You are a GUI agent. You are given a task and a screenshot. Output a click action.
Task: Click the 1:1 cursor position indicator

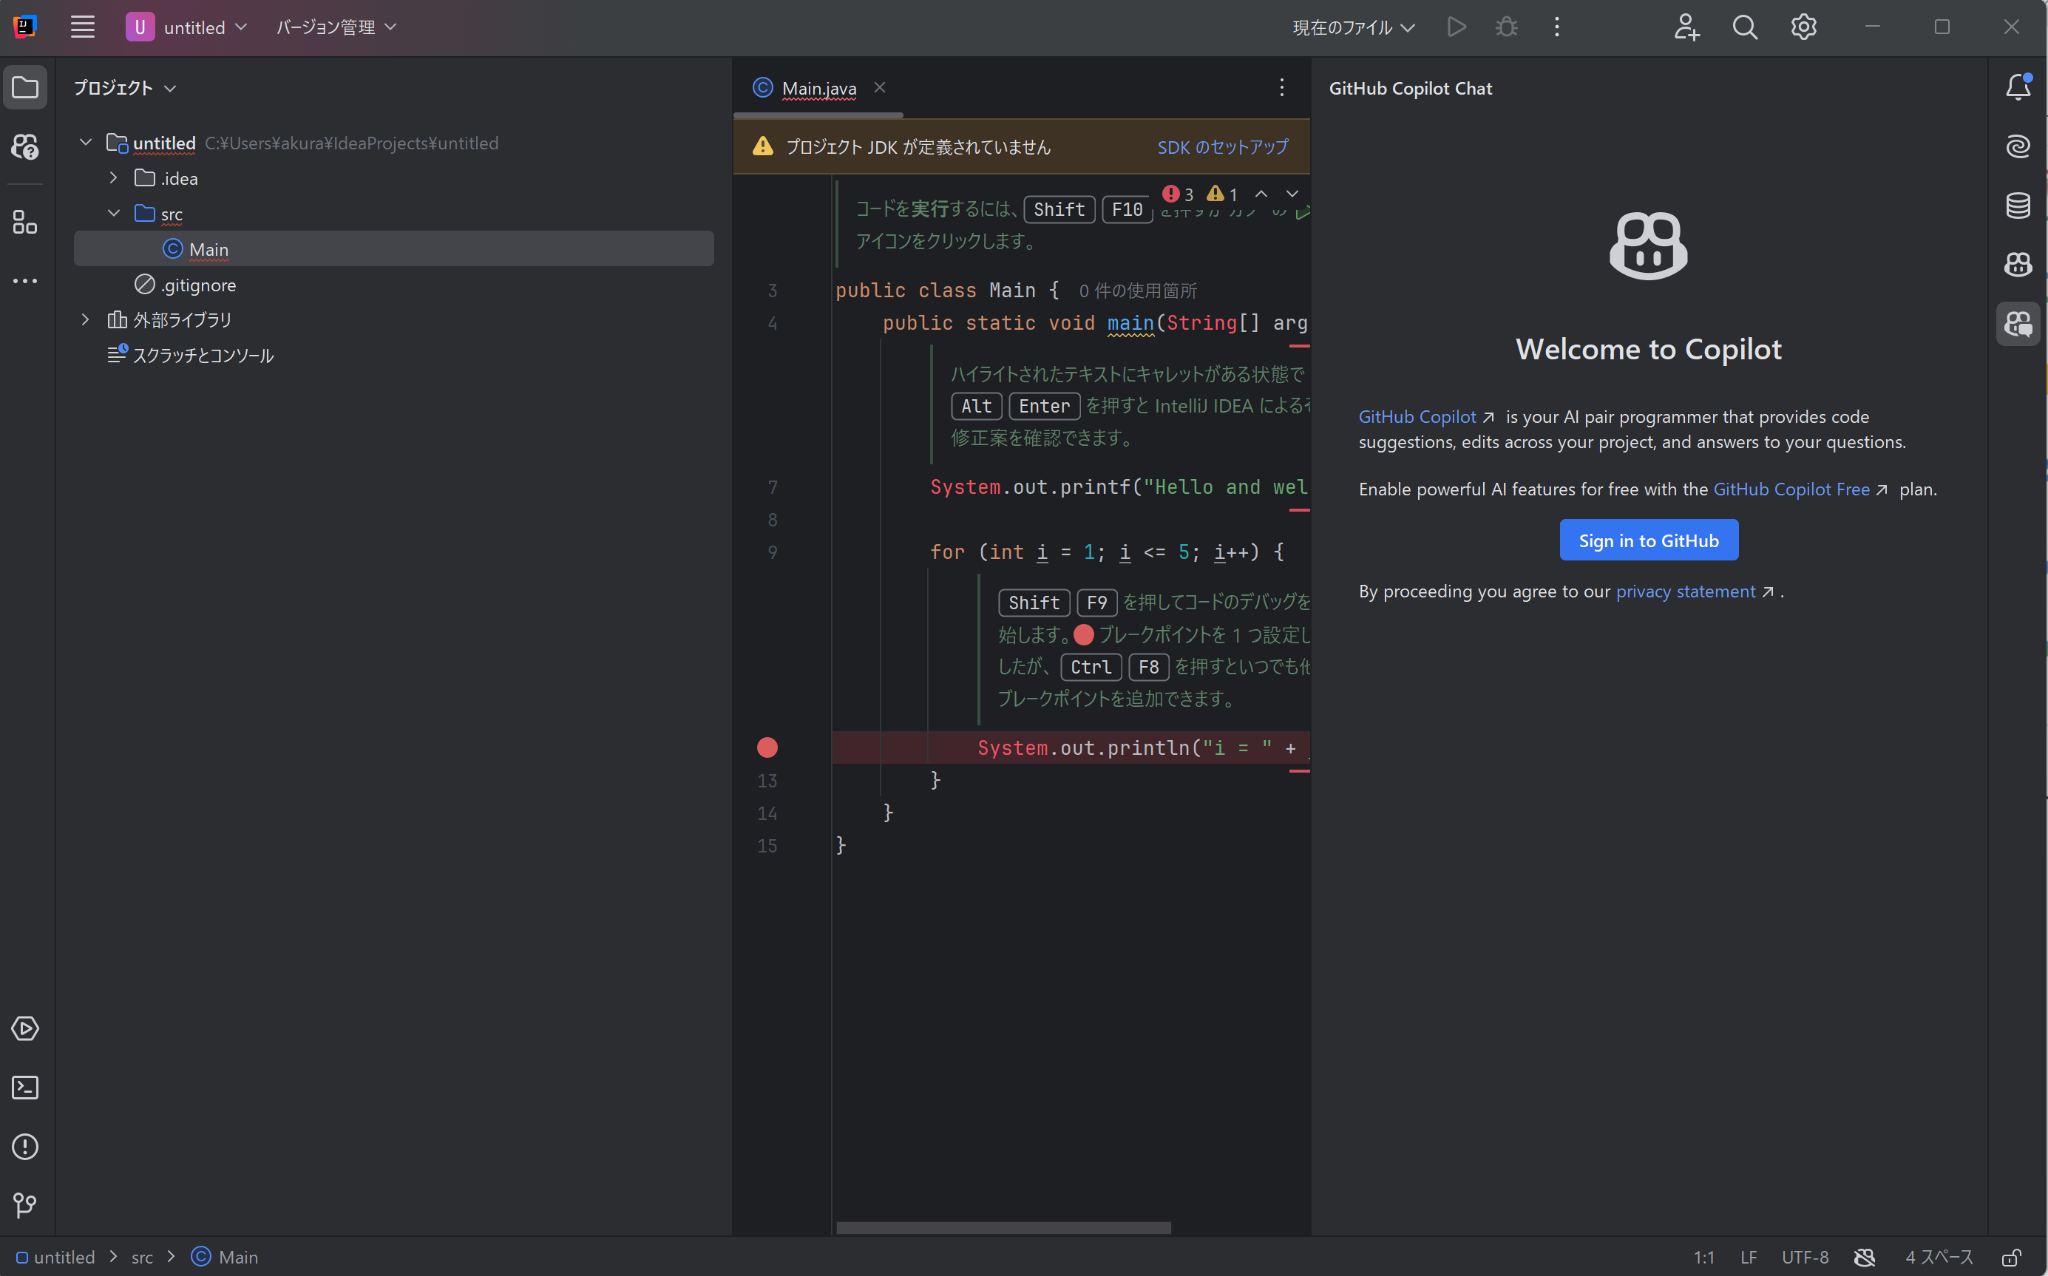pyautogui.click(x=1704, y=1257)
